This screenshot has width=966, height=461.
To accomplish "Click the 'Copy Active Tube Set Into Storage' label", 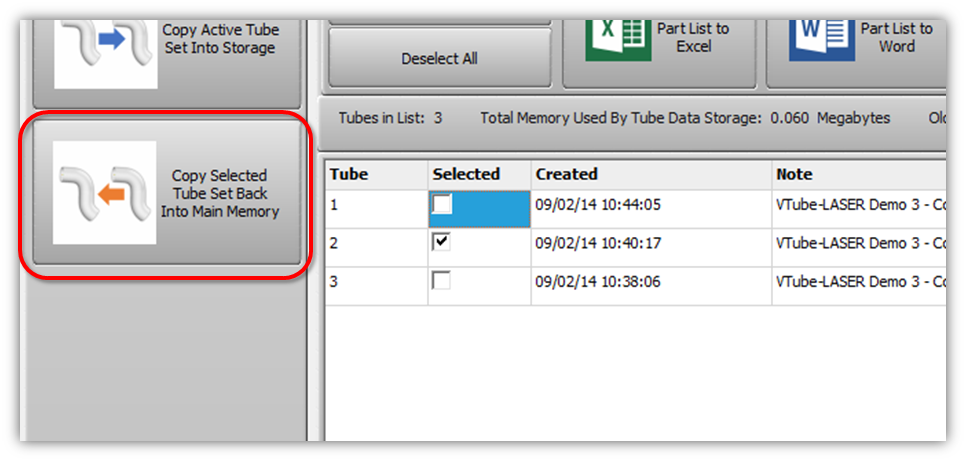I will tap(220, 39).
